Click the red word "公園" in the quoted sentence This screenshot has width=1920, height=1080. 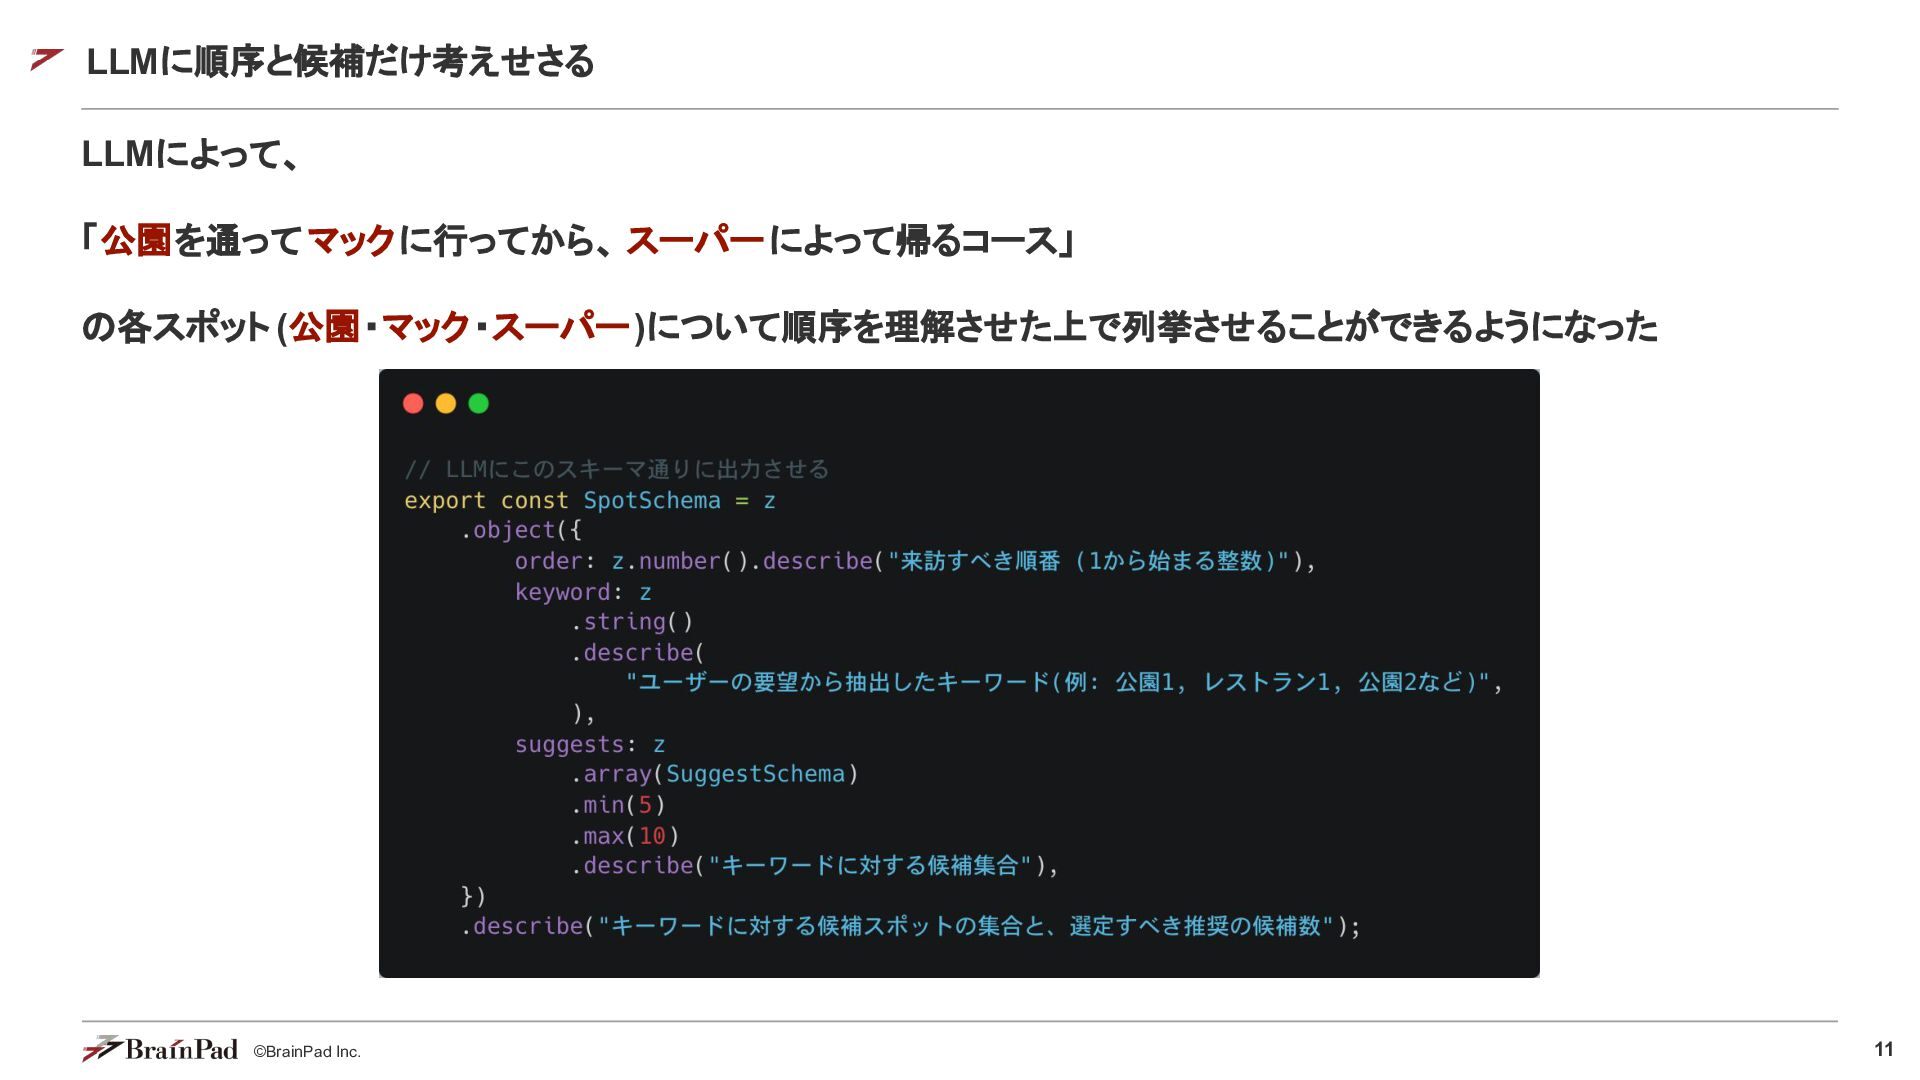pos(136,241)
